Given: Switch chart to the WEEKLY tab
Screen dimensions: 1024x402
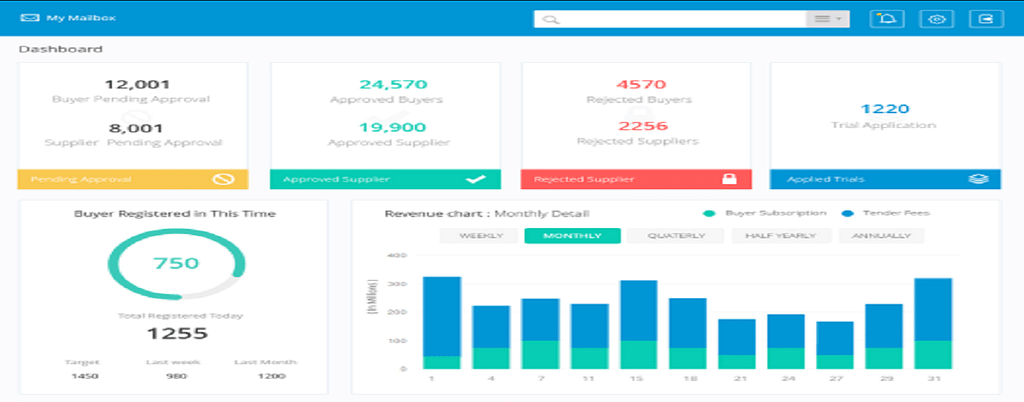Looking at the screenshot, I should click(x=479, y=236).
